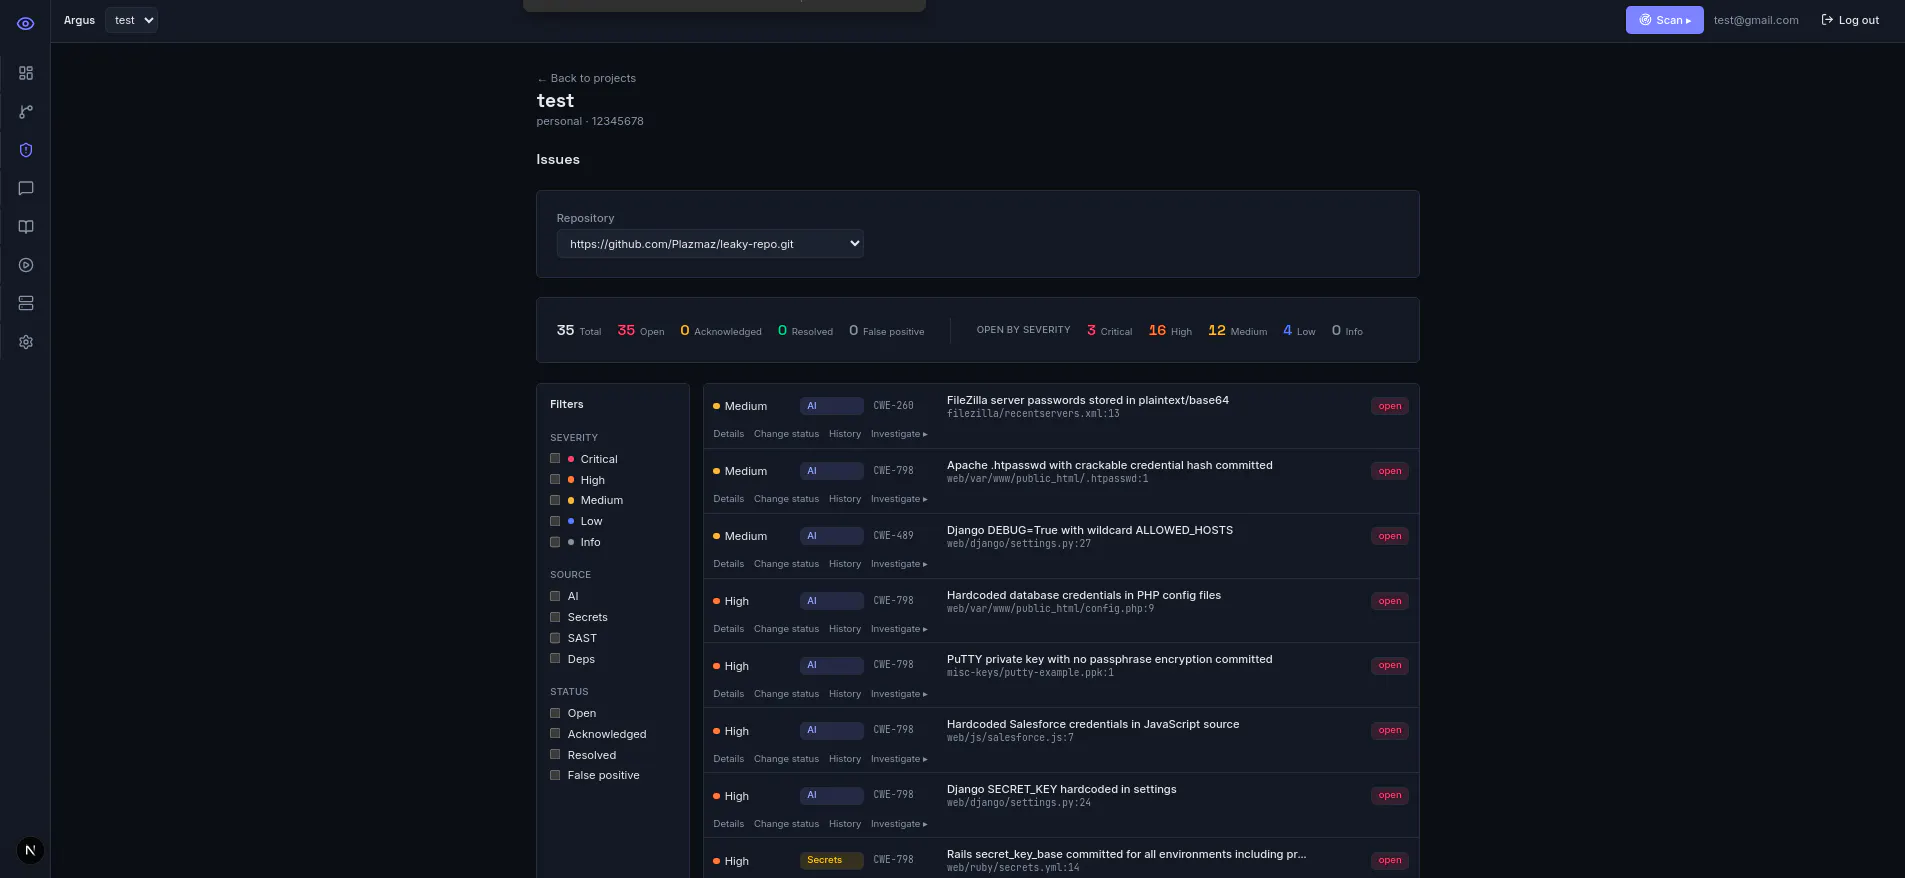
Task: Open the book icon in sidebar
Action: coord(26,227)
